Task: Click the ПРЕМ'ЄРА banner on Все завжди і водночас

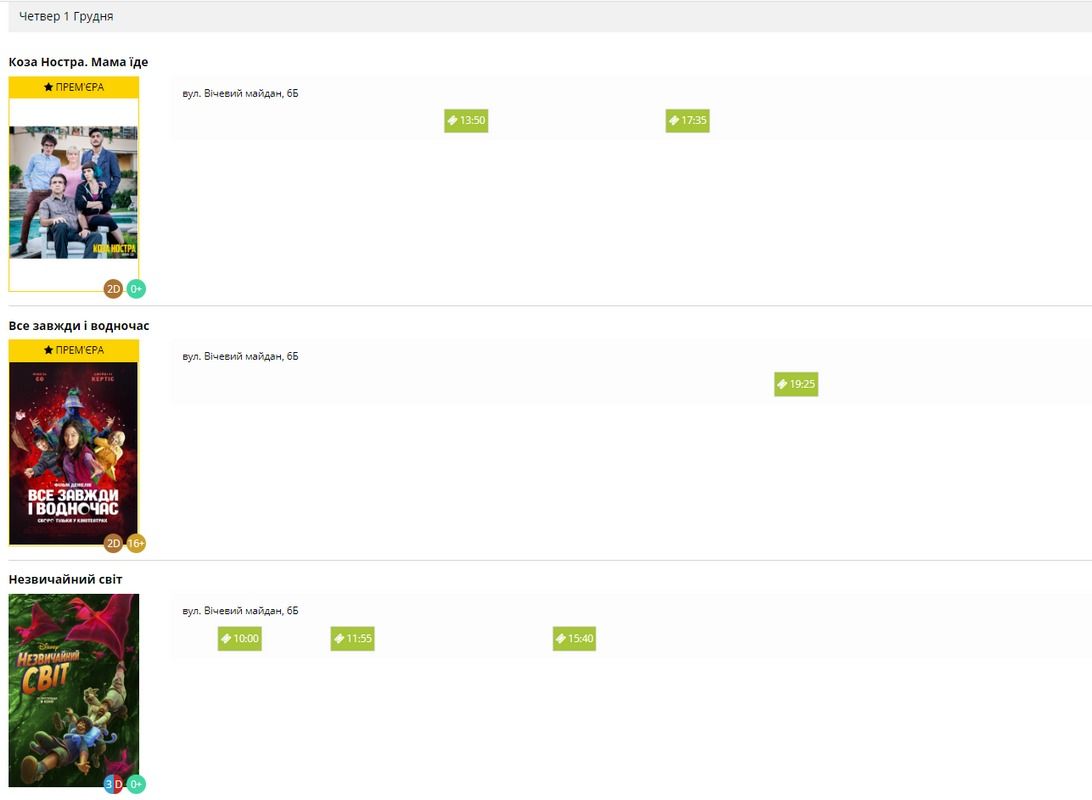Action: (x=74, y=350)
